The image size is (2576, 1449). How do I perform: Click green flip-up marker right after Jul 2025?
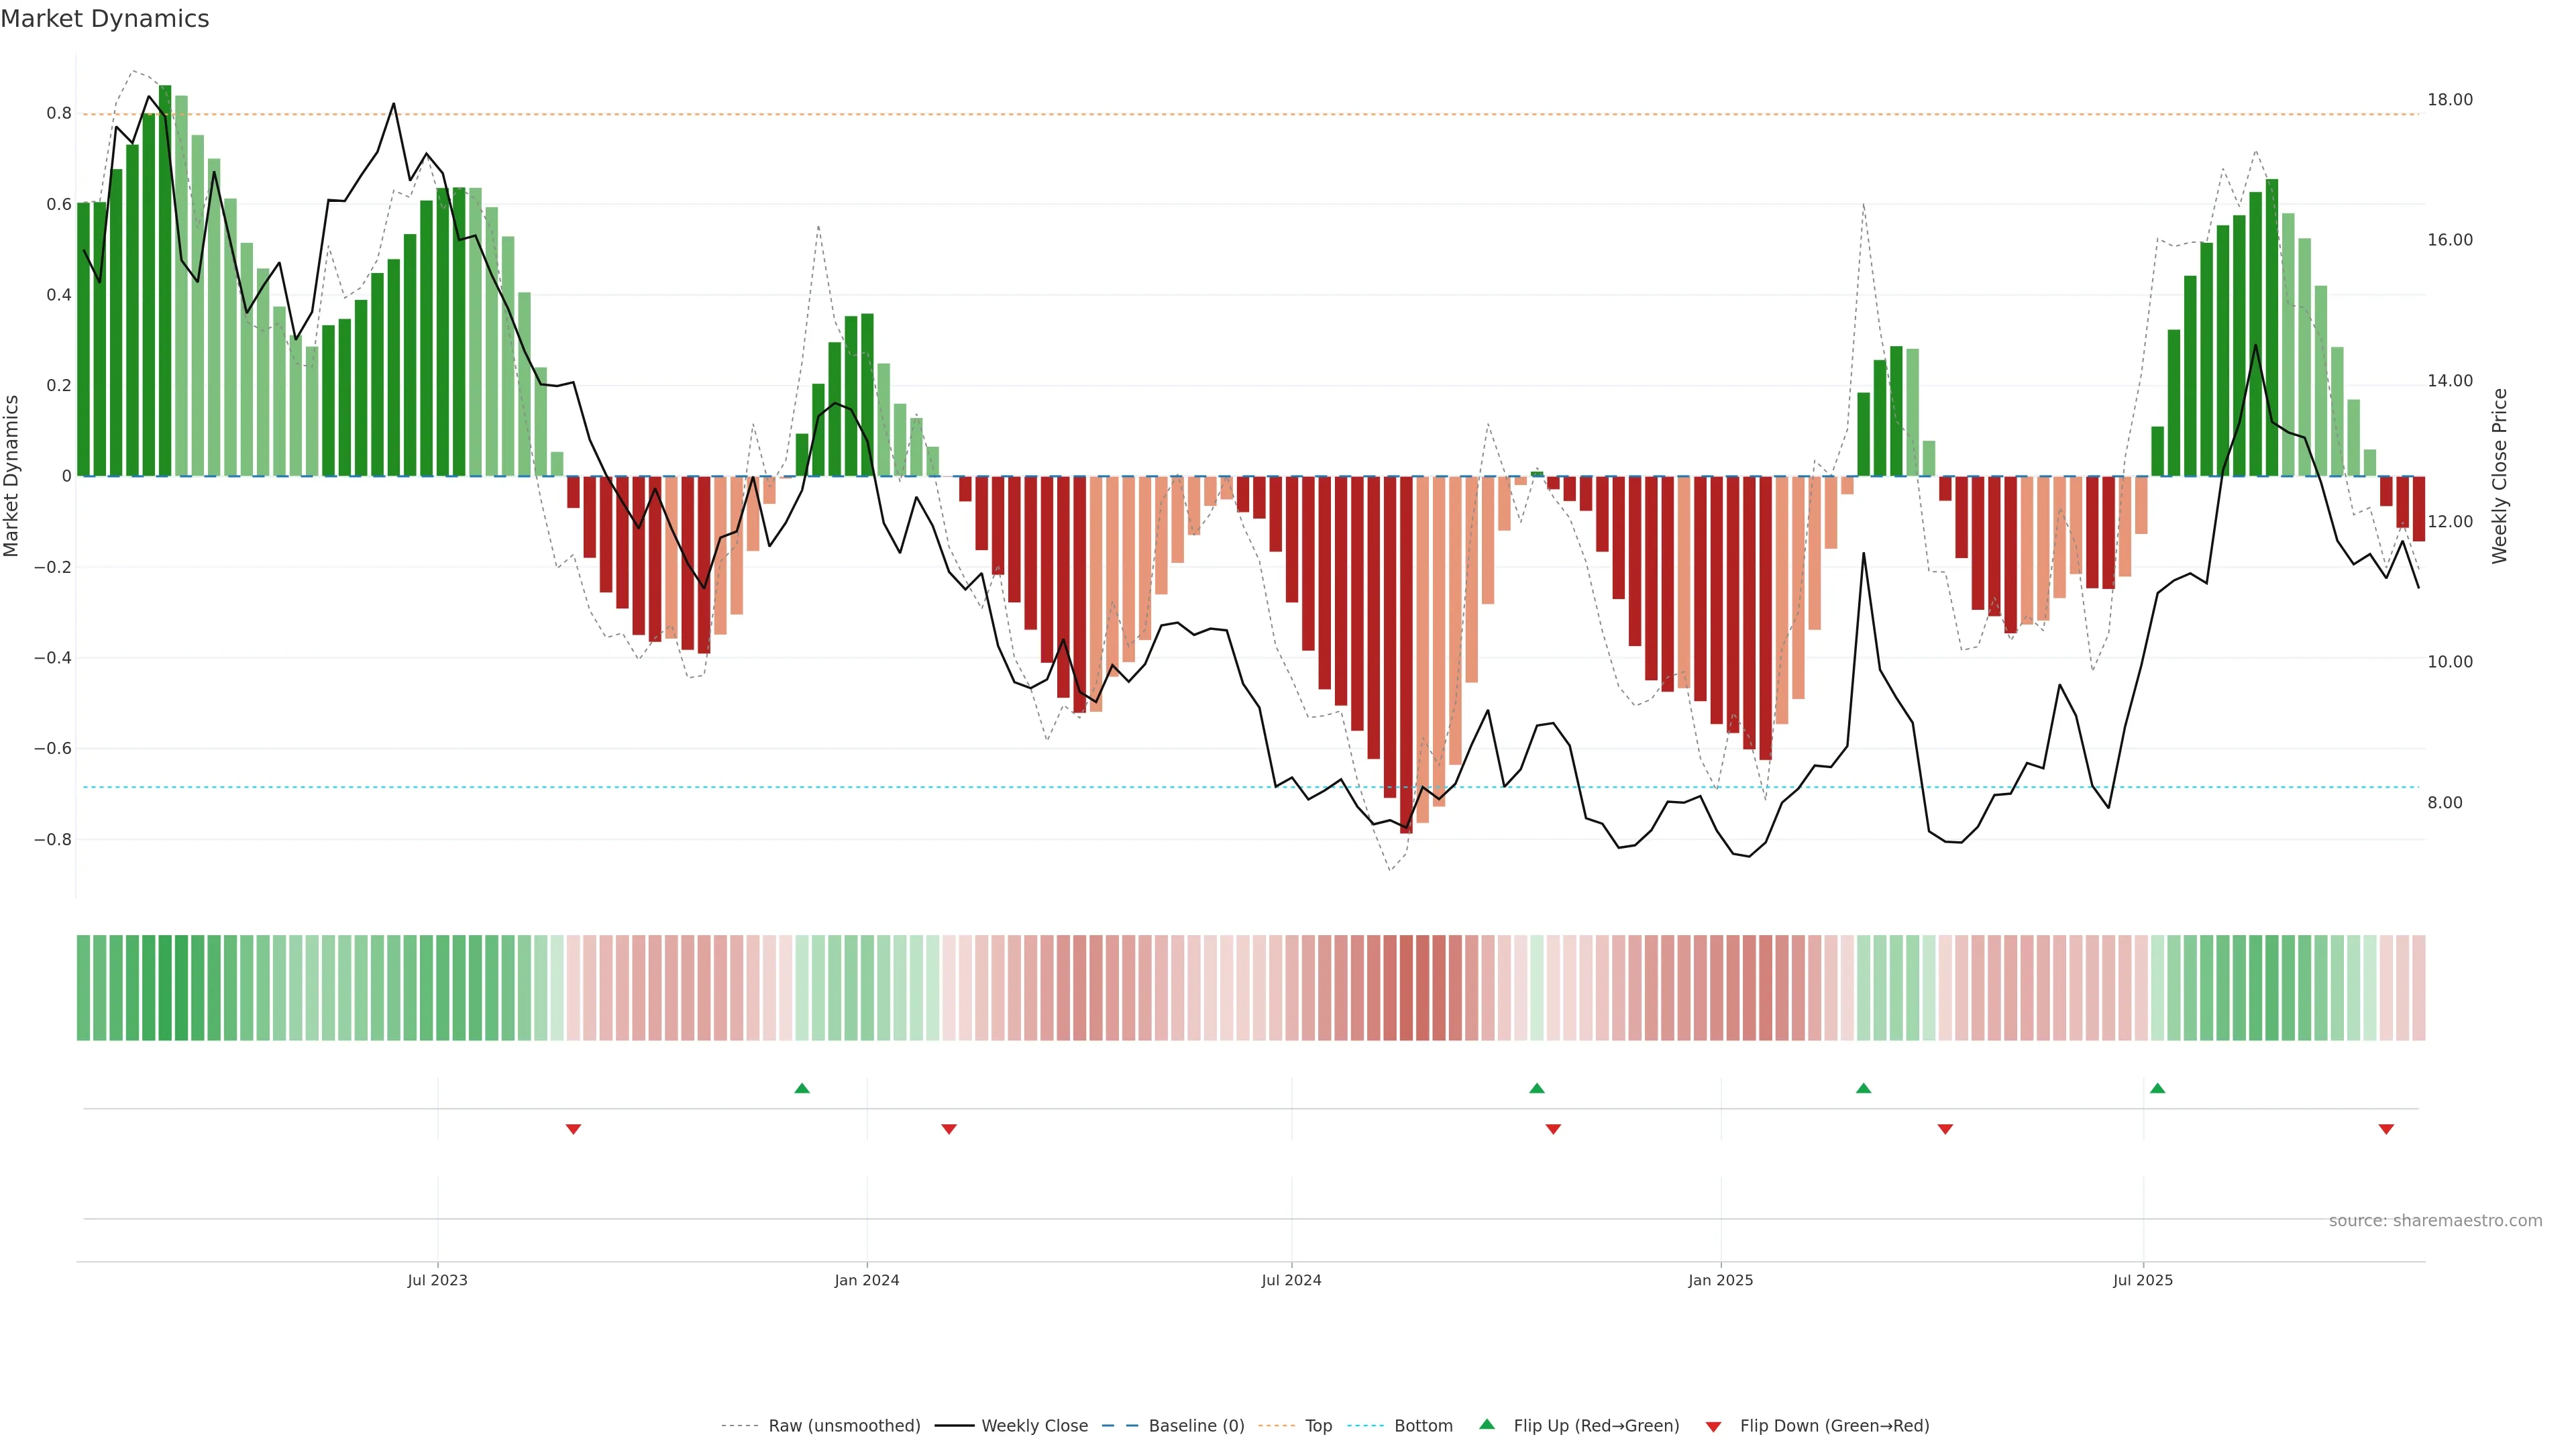(x=2157, y=1088)
